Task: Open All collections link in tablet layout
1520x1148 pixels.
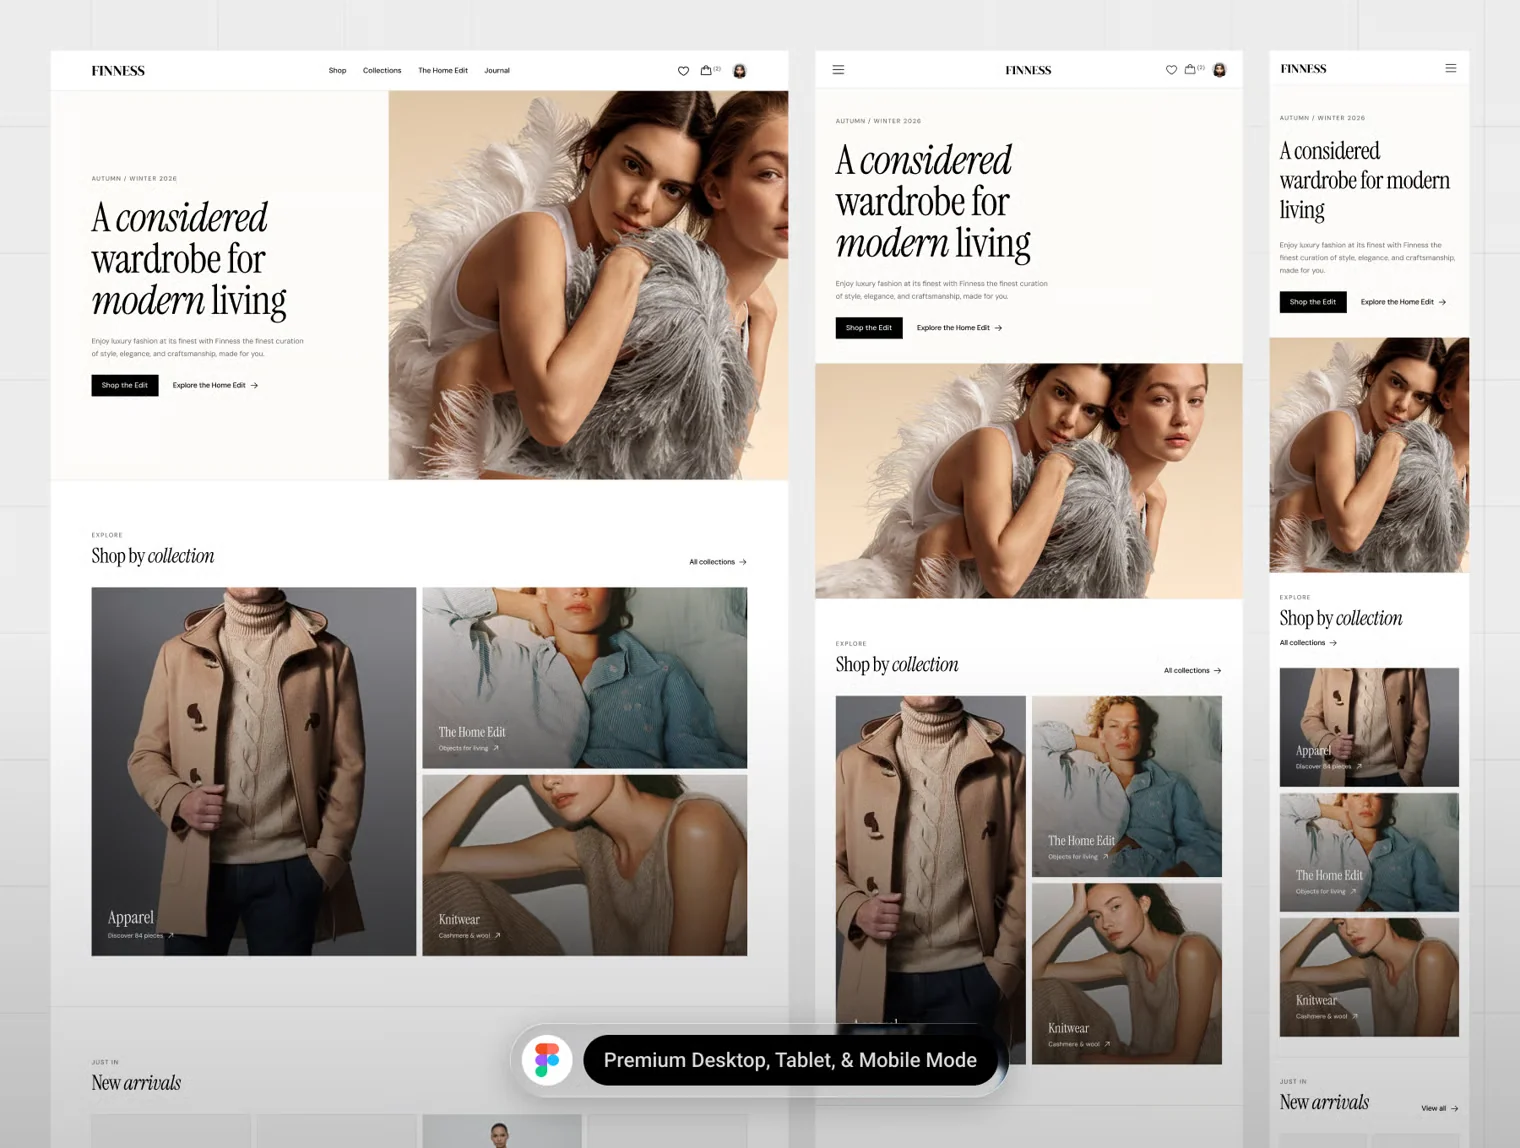Action: (1192, 671)
